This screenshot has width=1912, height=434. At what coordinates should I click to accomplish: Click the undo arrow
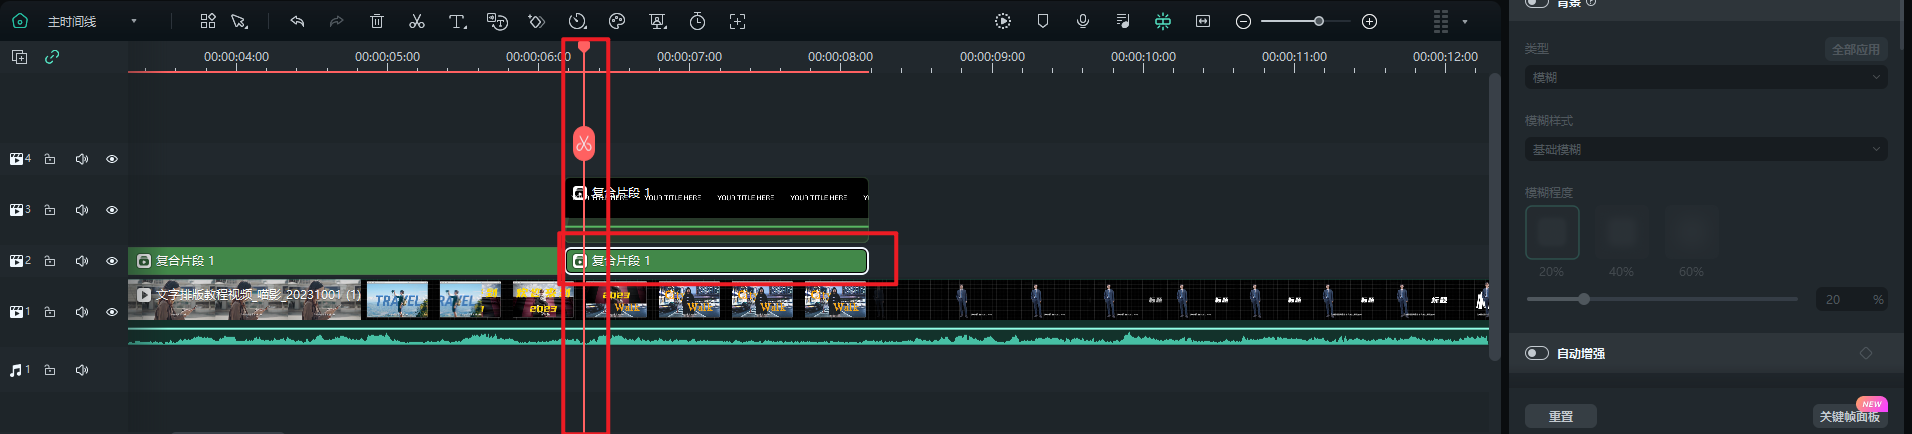point(297,21)
